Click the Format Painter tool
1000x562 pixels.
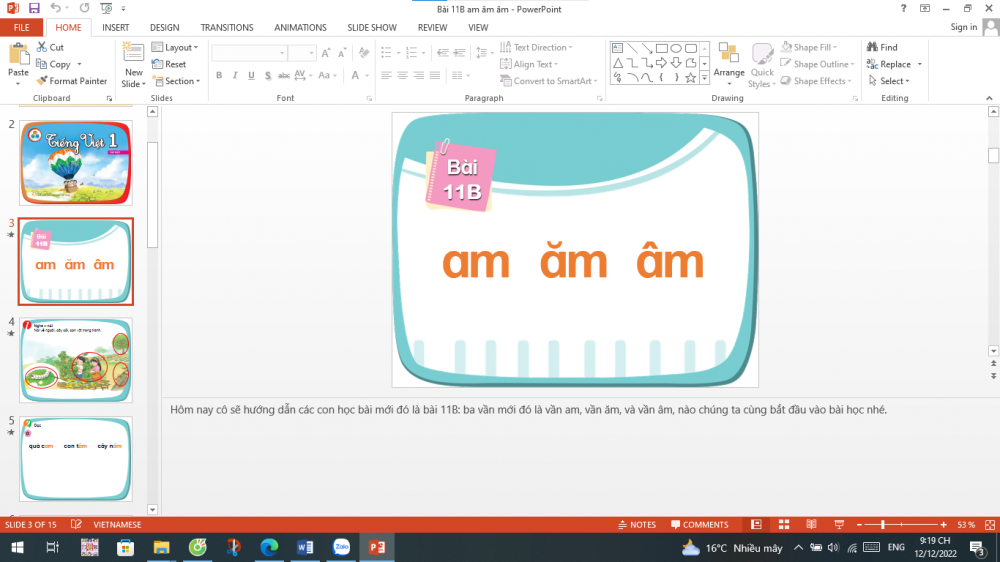71,81
